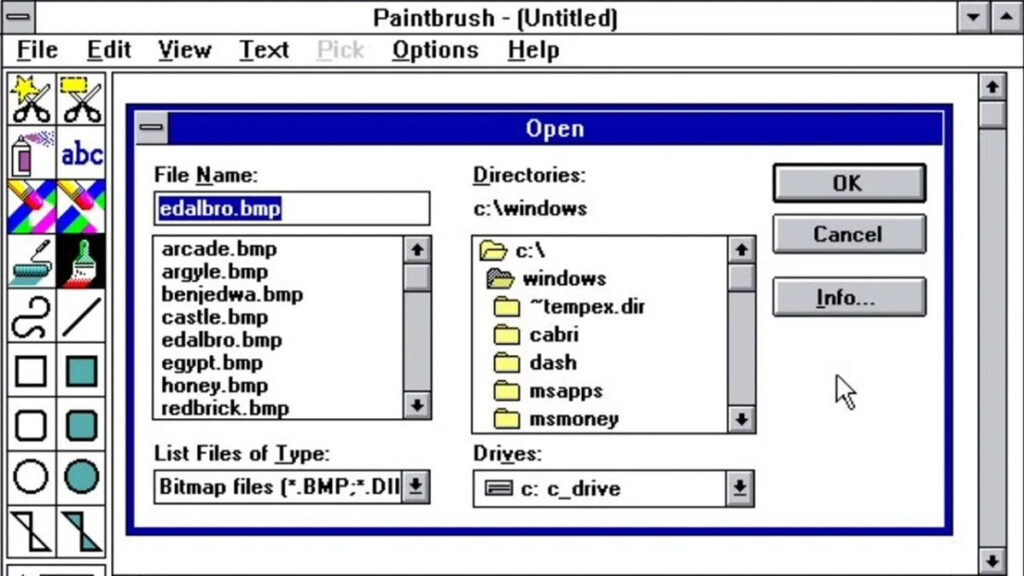The width and height of the screenshot is (1024, 576).
Task: Open the Options menu
Action: click(x=435, y=50)
